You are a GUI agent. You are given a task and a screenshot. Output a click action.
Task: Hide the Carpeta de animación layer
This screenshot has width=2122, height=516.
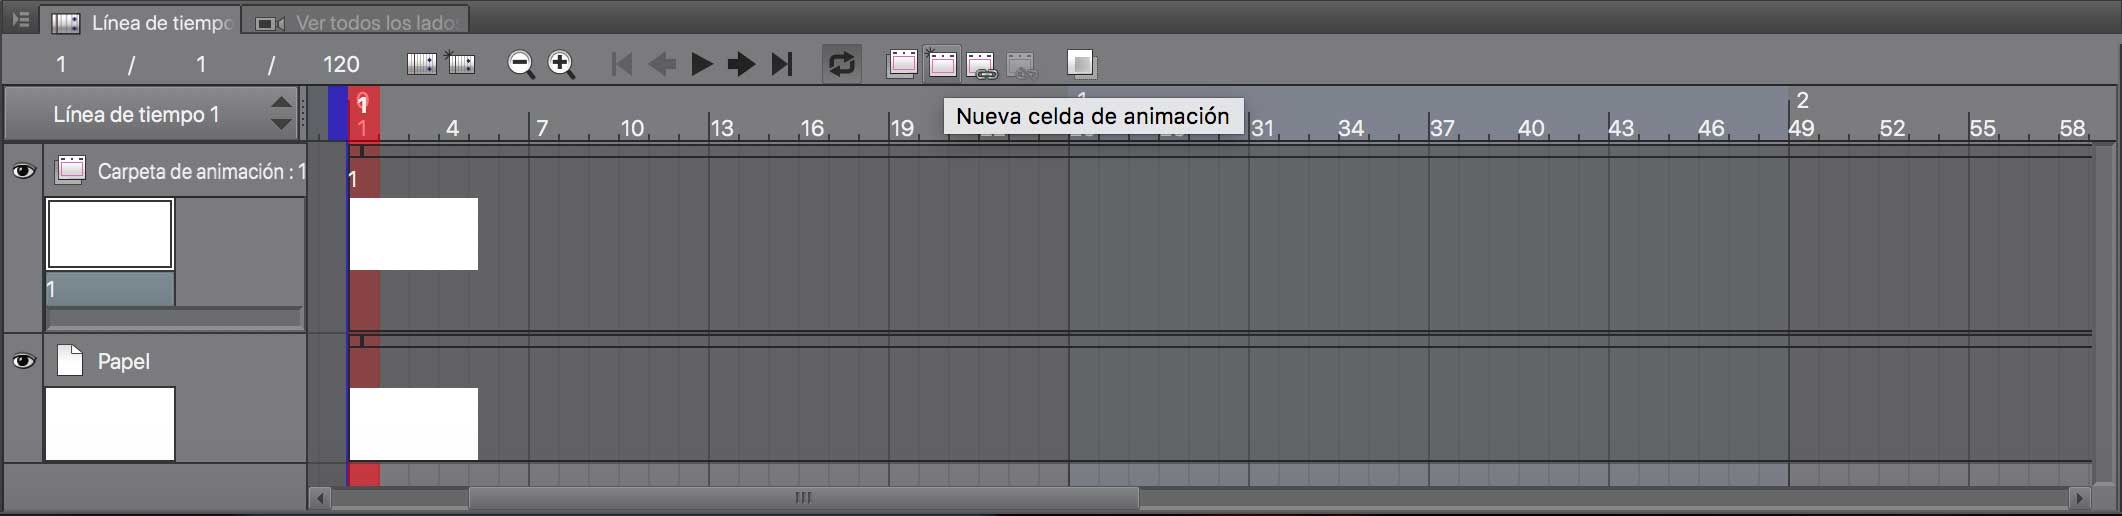[x=23, y=171]
